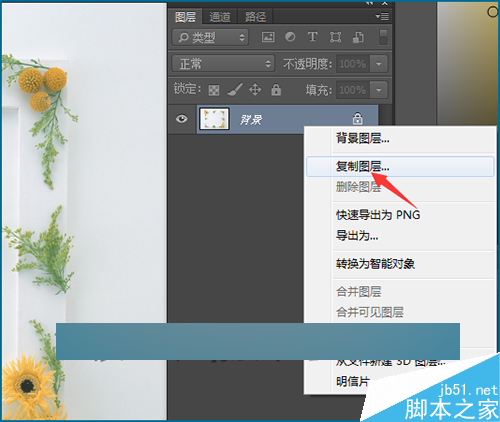Click the lock icon on 背景 layer
The image size is (500, 422).
click(x=358, y=118)
